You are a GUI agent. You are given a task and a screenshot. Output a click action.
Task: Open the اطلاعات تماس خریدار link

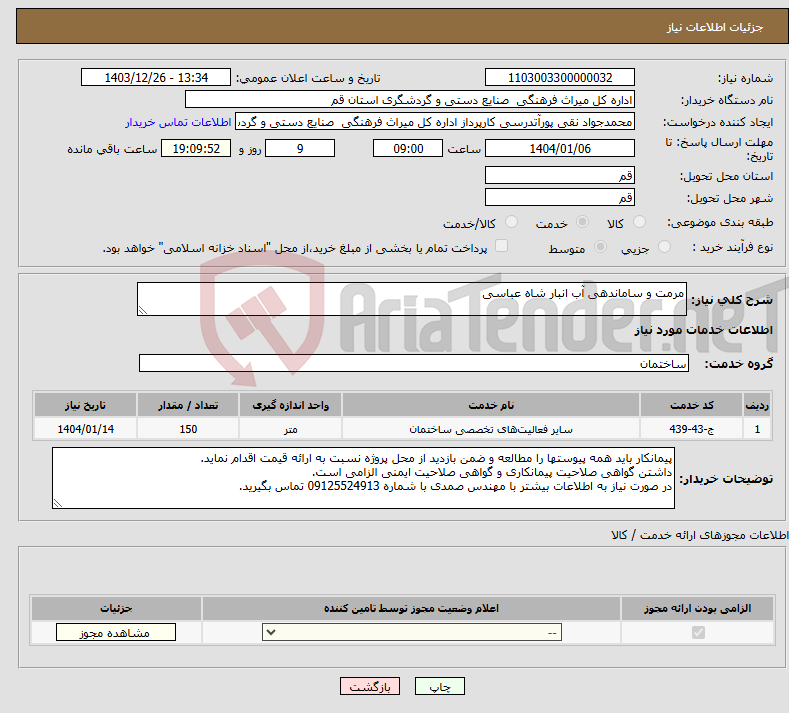pyautogui.click(x=178, y=122)
